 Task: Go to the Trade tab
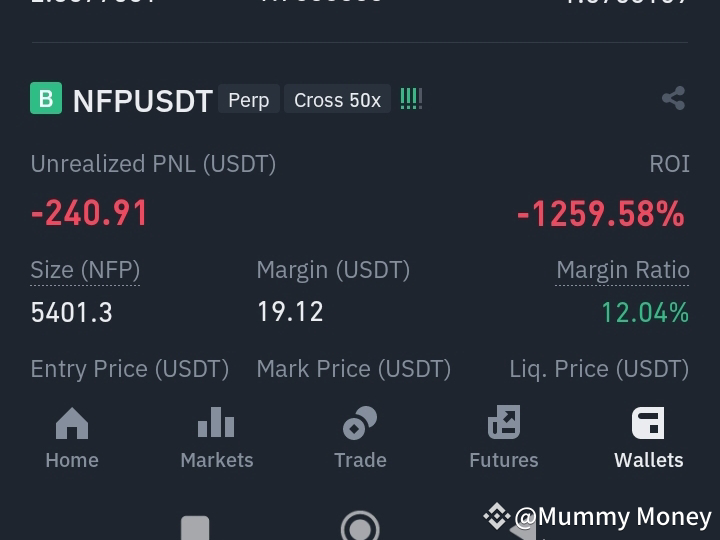(x=360, y=438)
